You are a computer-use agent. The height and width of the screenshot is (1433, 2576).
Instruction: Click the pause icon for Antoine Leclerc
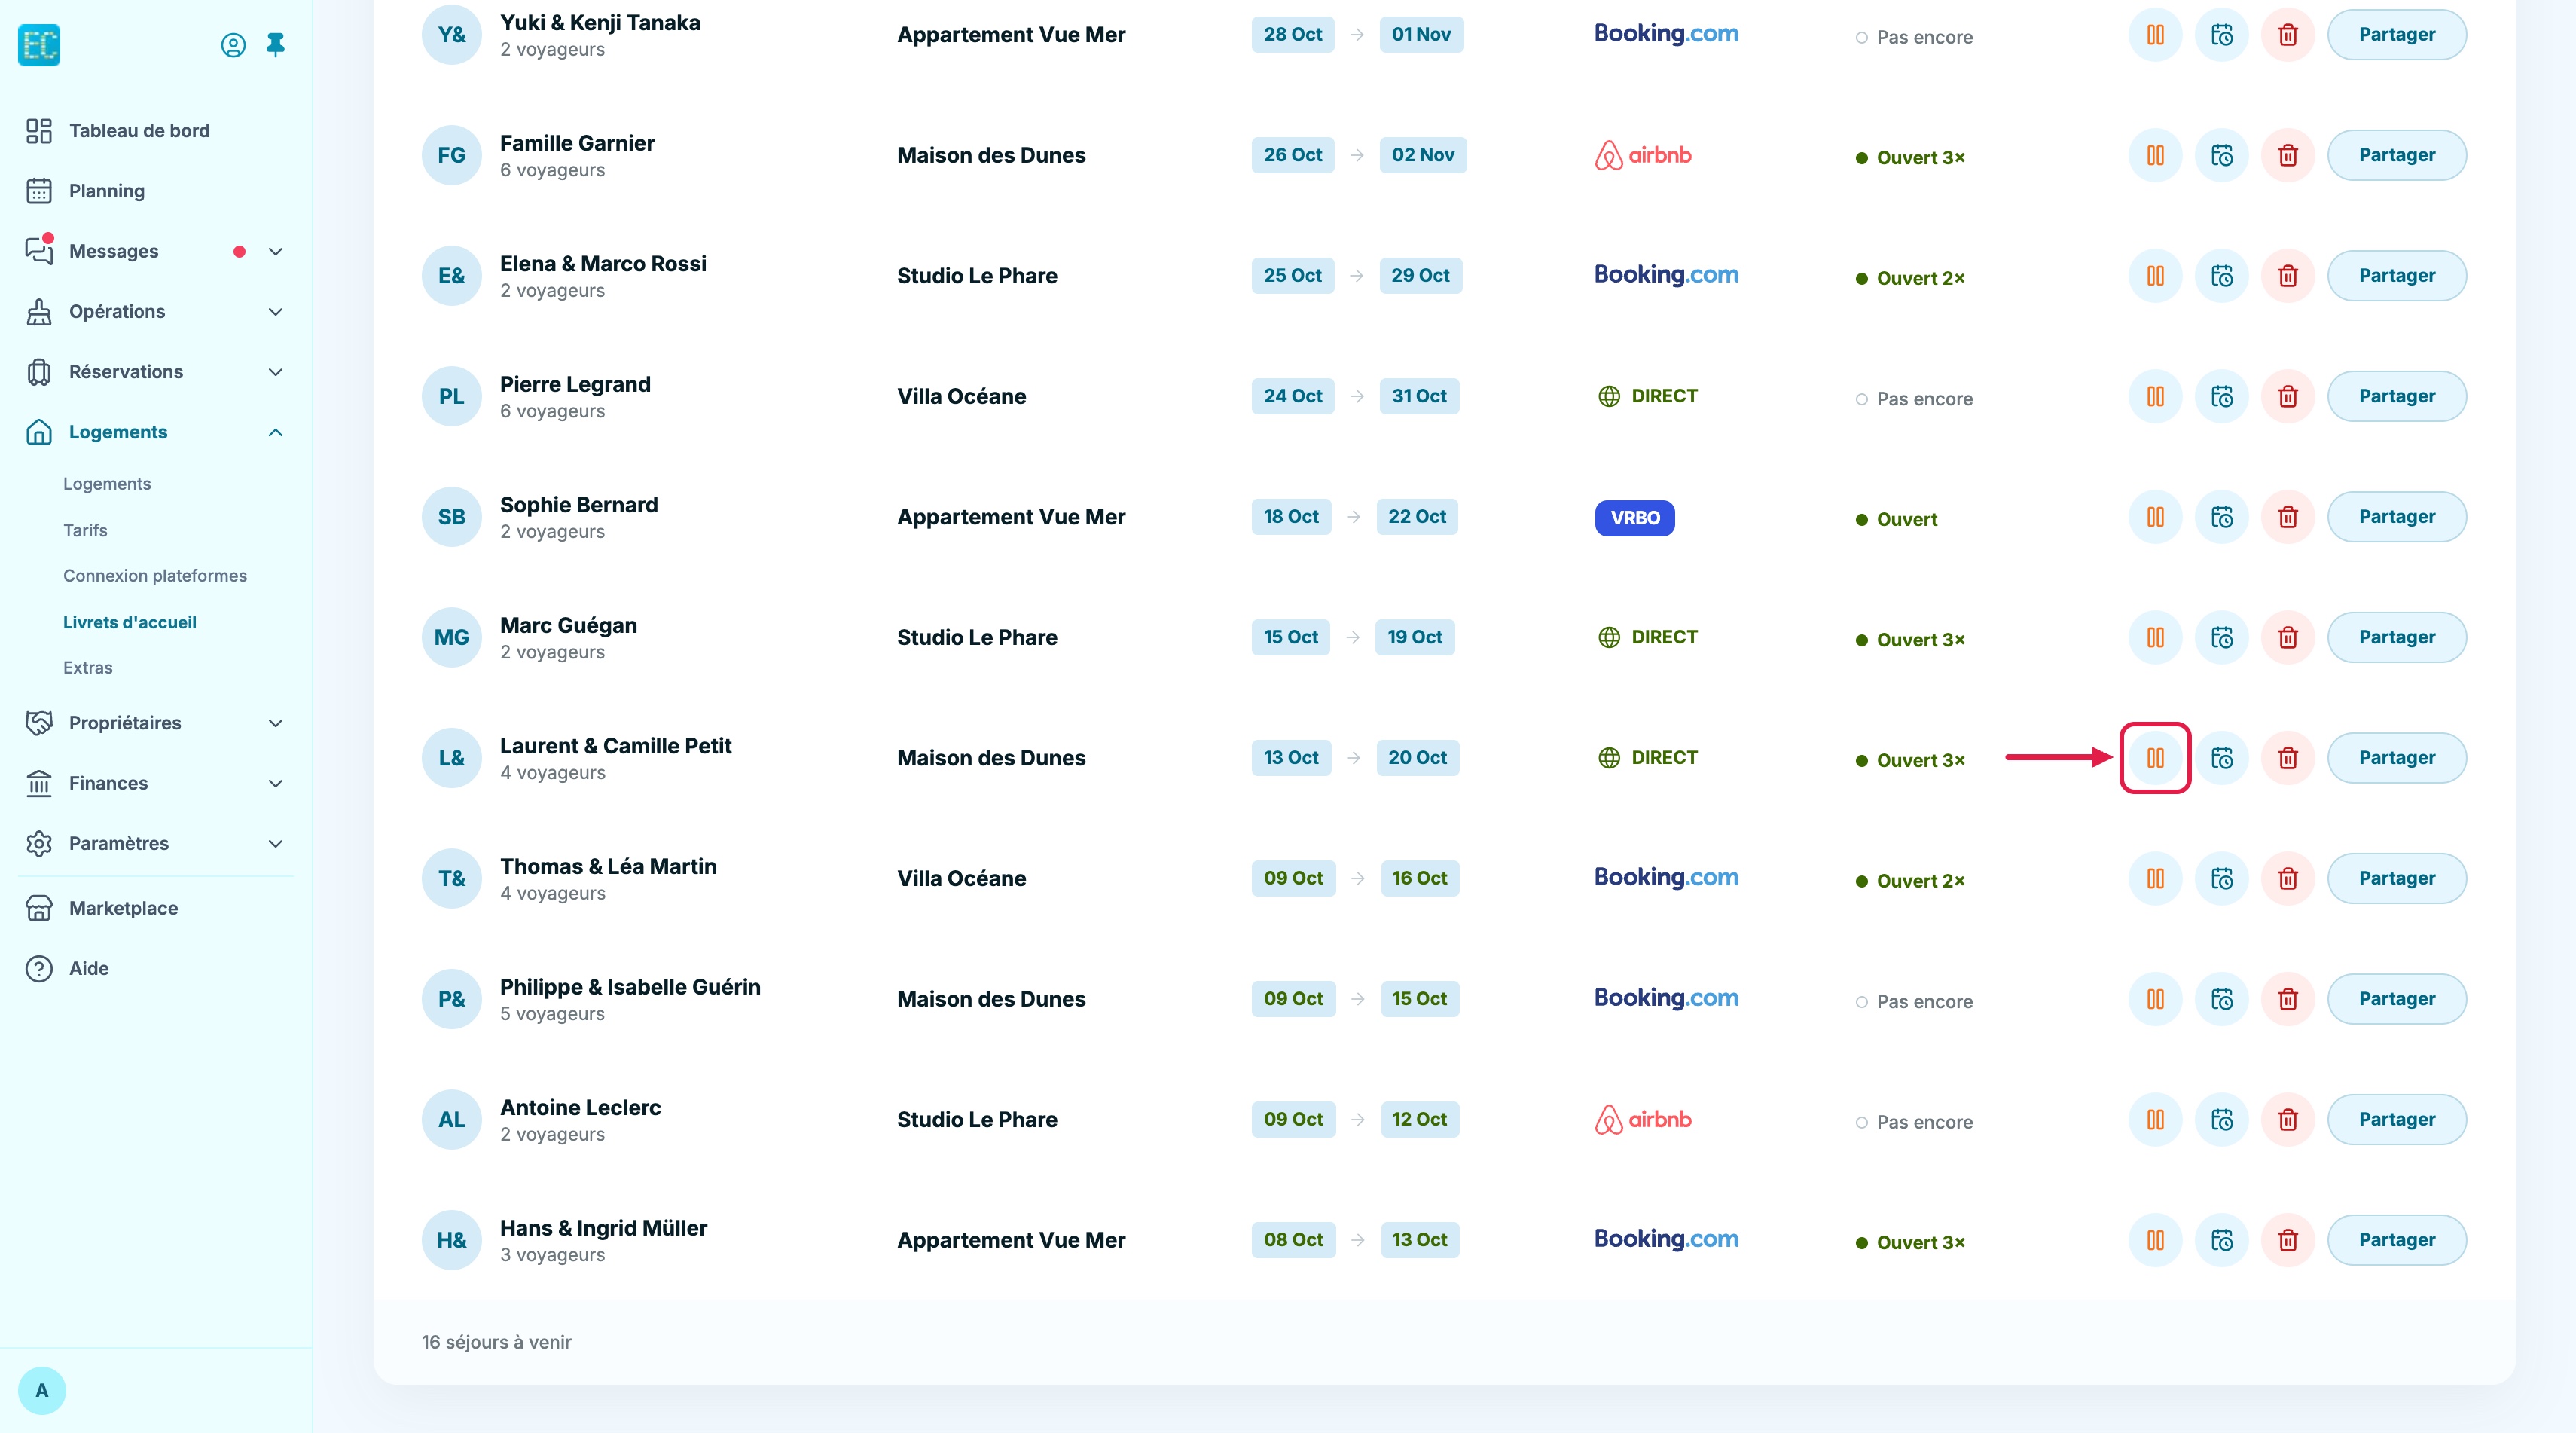(2155, 1120)
